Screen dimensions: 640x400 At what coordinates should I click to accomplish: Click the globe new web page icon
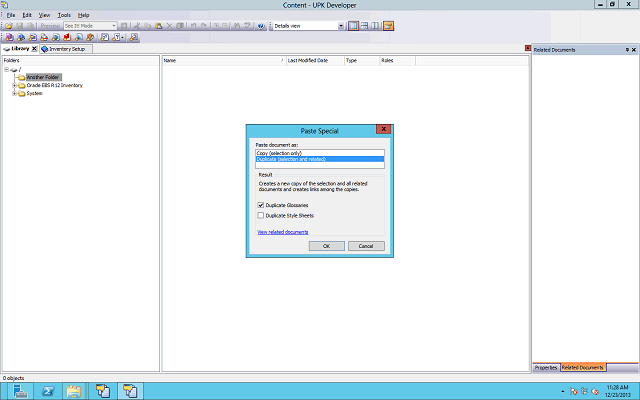56,37
